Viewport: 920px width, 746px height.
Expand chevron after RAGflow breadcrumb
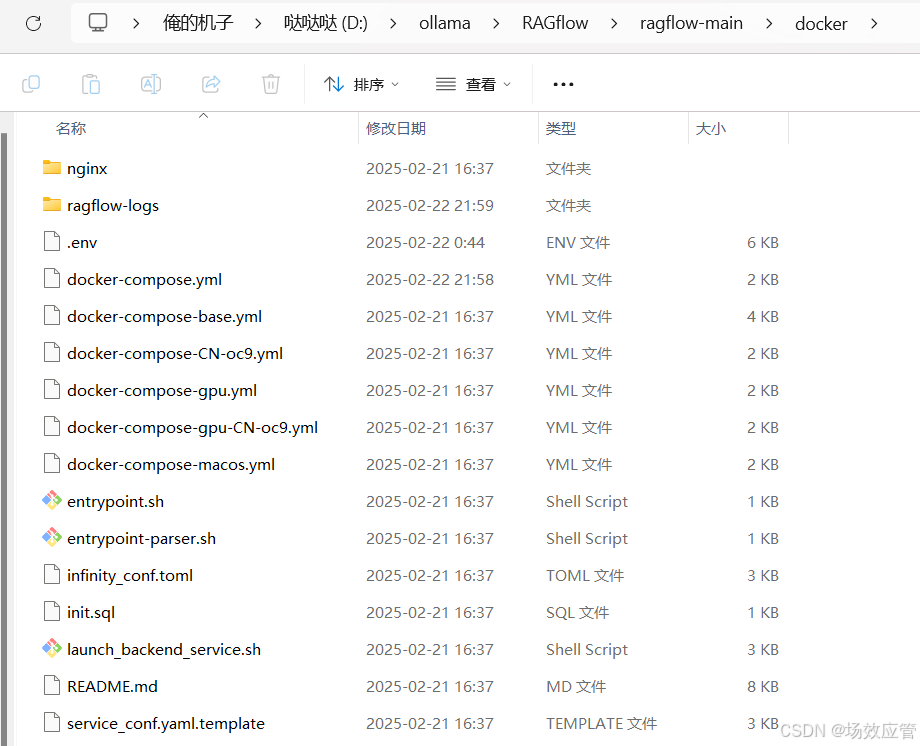[614, 23]
